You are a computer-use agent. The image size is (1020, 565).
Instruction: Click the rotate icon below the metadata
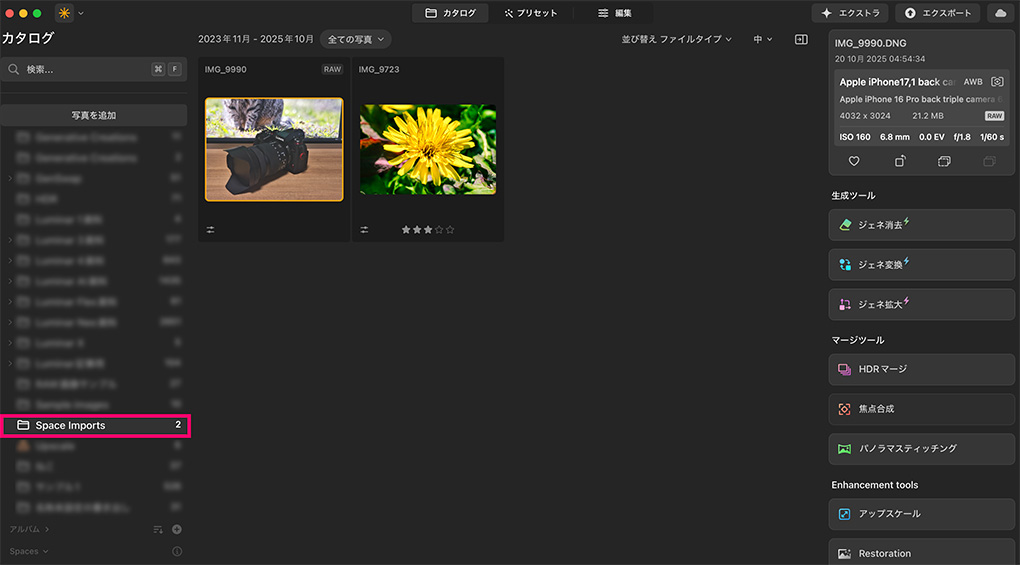900,161
